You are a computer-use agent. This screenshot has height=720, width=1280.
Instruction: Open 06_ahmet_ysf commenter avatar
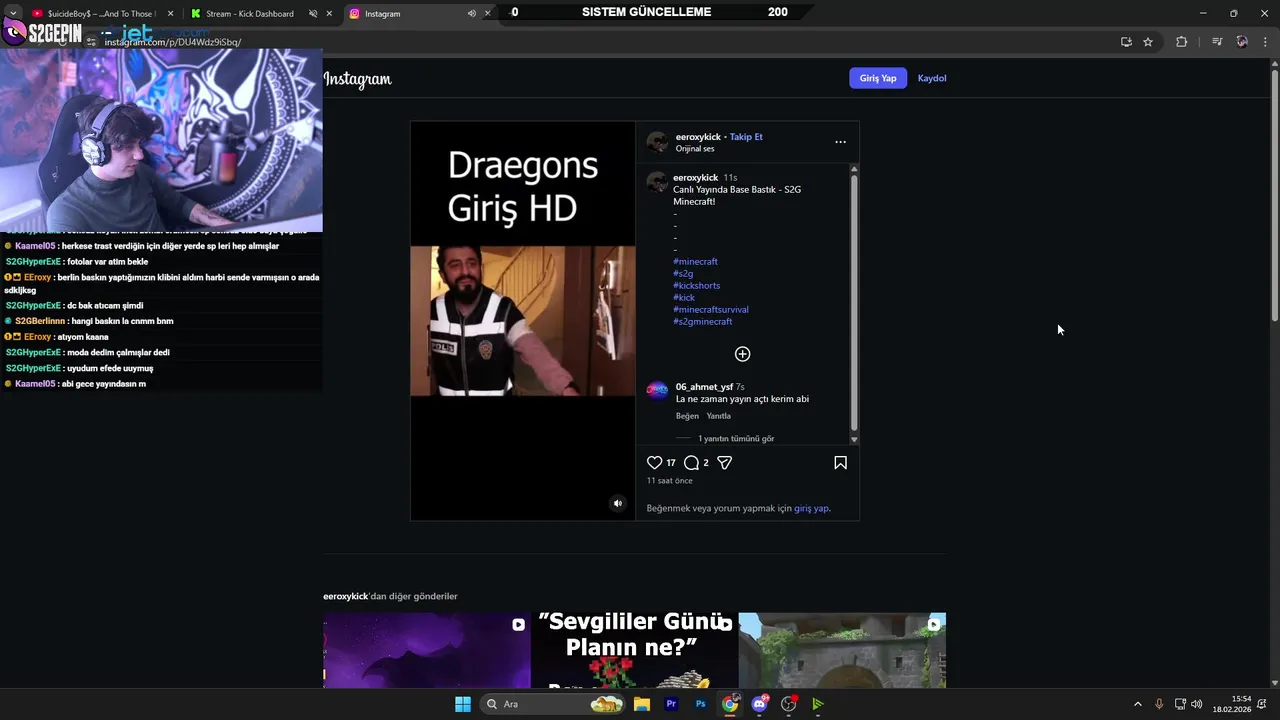tap(657, 390)
